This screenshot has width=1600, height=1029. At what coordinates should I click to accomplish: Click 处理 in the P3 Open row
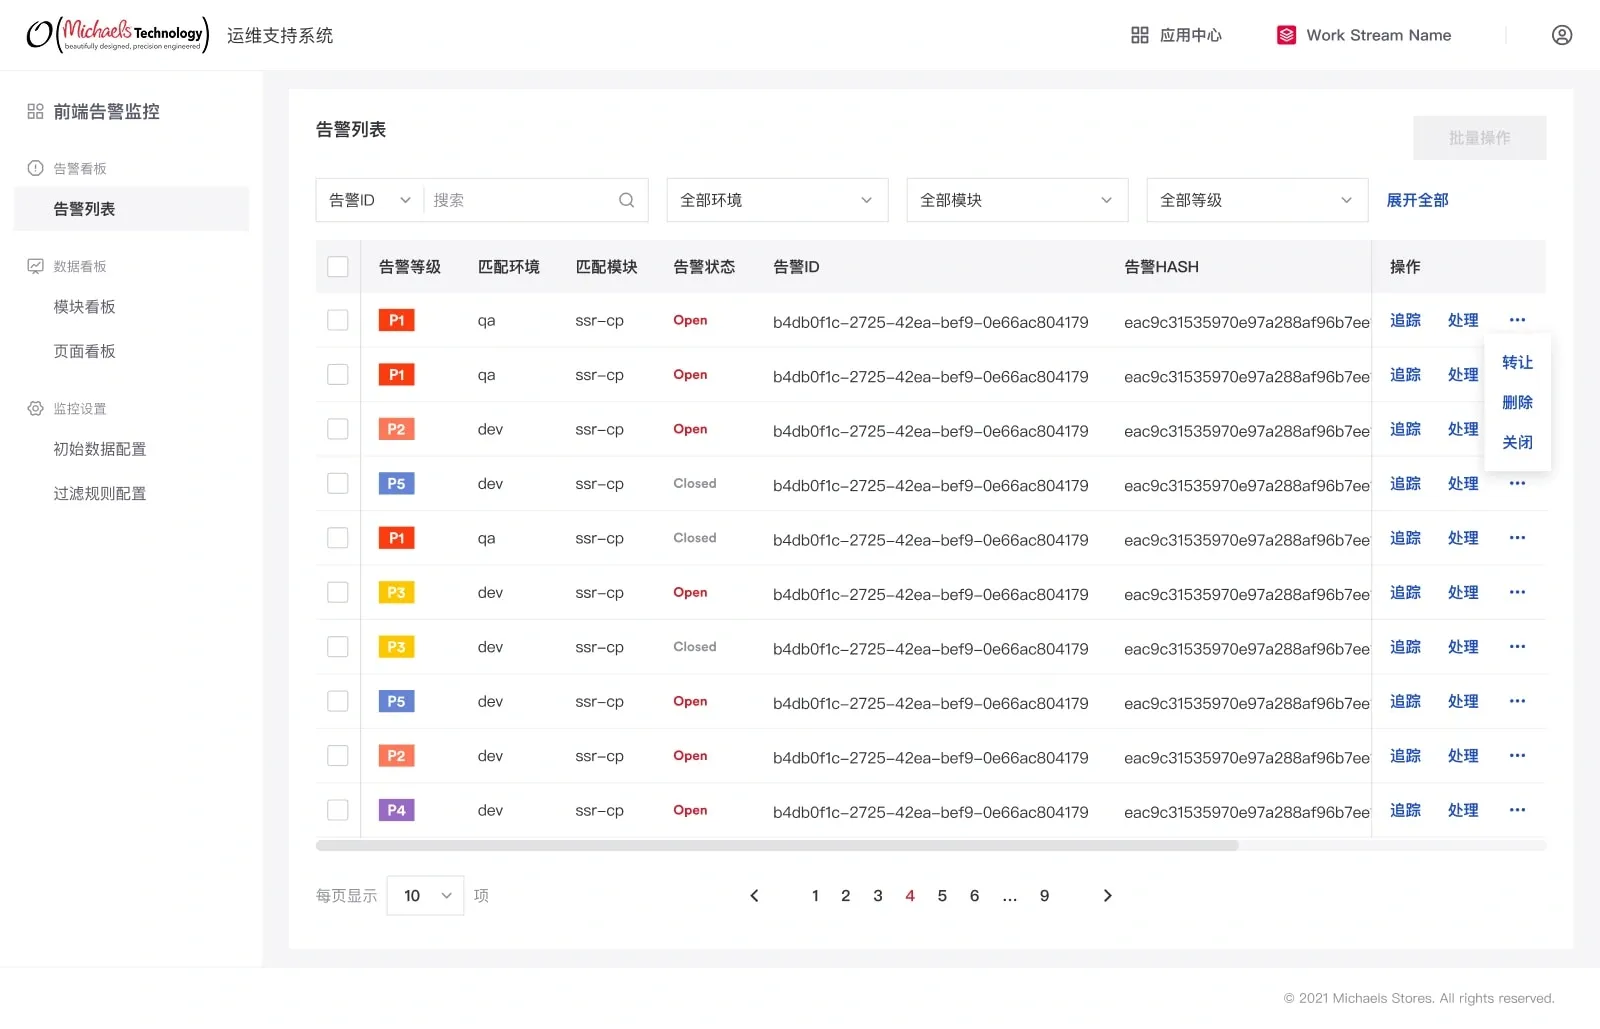pos(1463,592)
